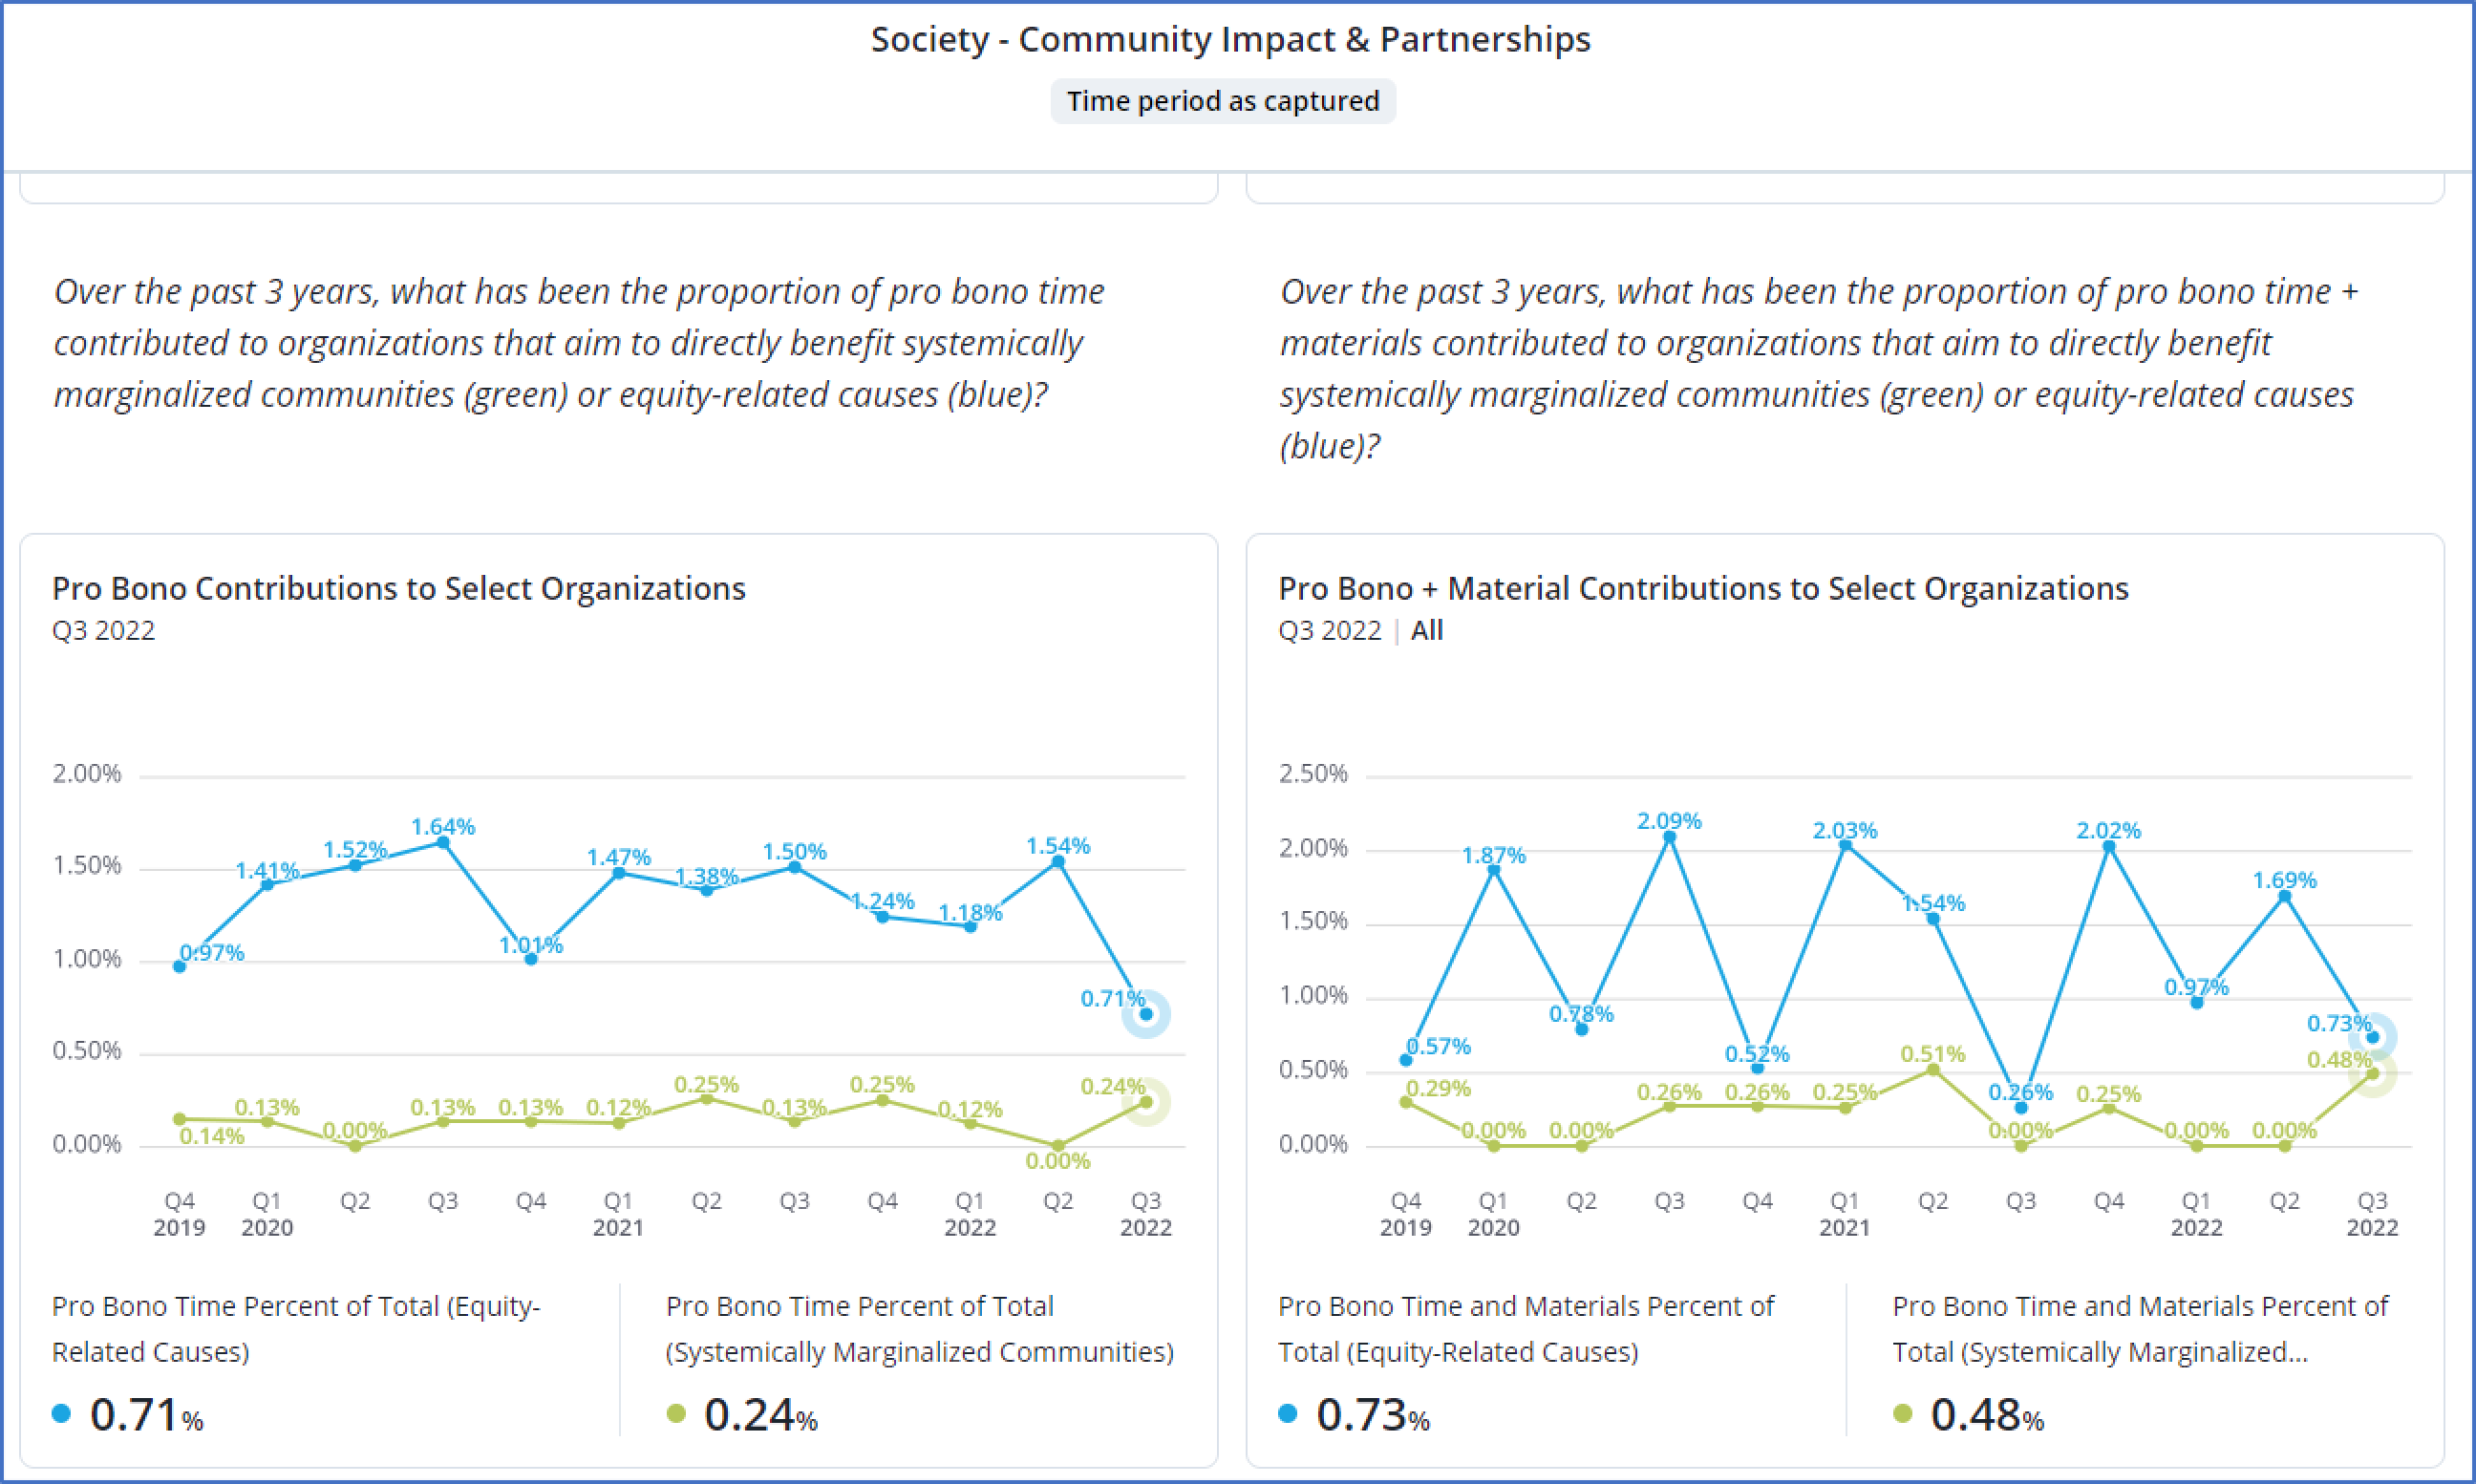2476x1484 pixels.
Task: Click the highlighted green 0.24% chart point
Action: tap(1146, 1102)
